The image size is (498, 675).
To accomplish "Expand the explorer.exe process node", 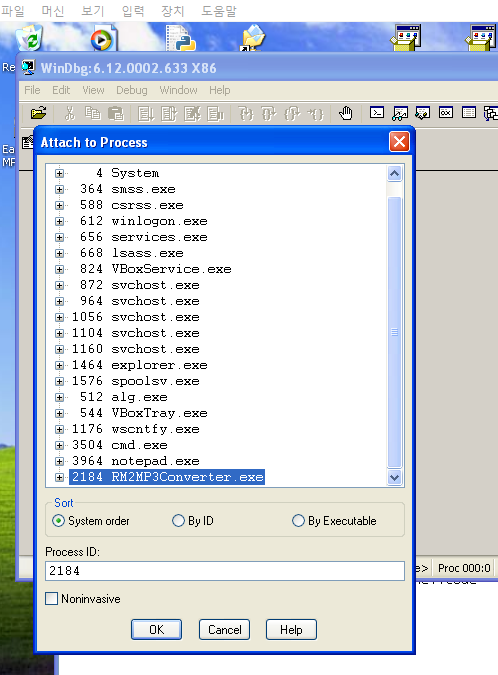I will click(59, 365).
